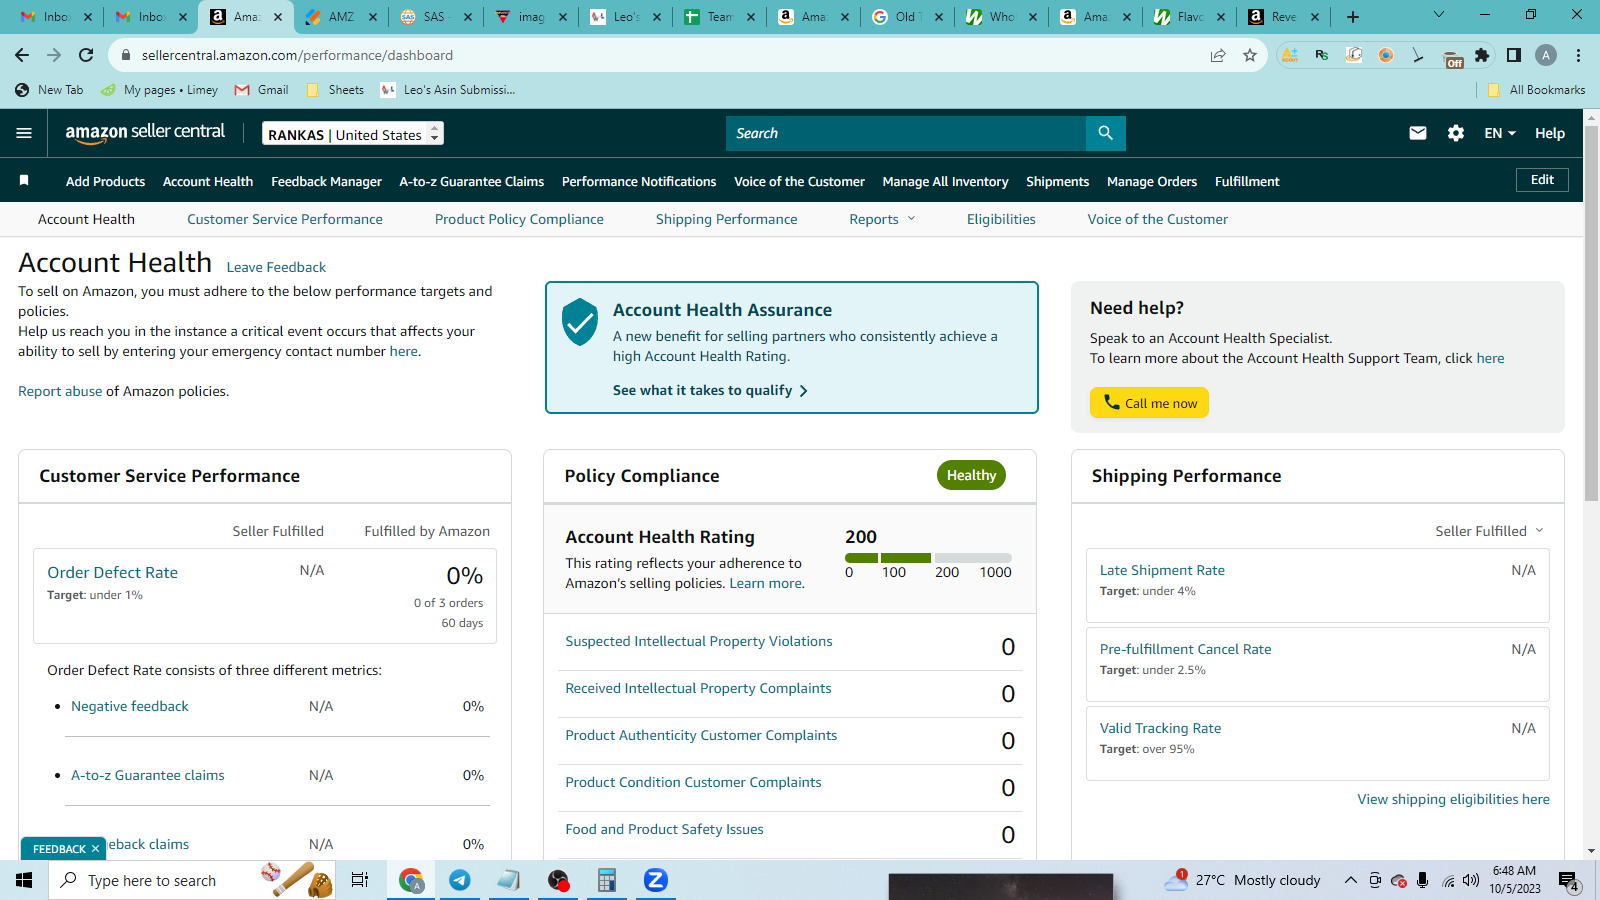Image resolution: width=1600 pixels, height=900 pixels.
Task: Open Add Products in the top menu
Action: (x=105, y=181)
